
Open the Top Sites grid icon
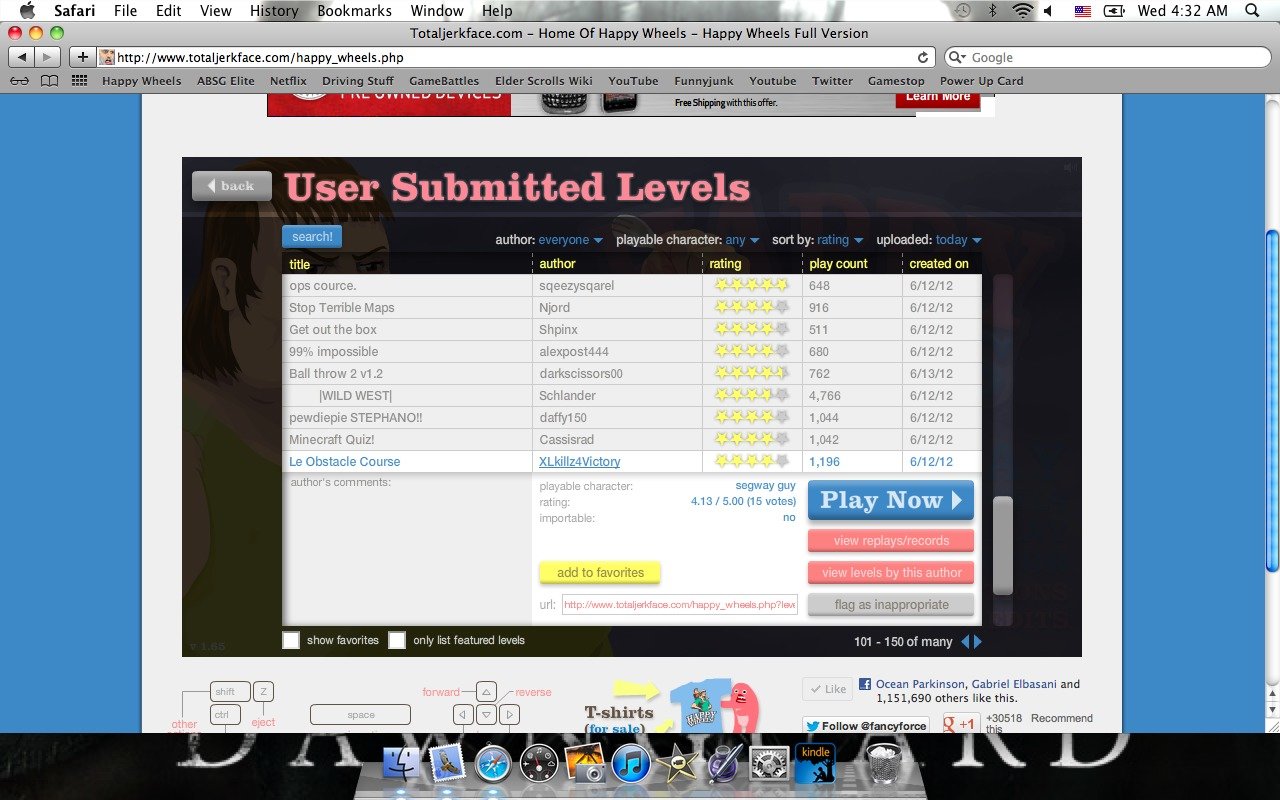79,81
